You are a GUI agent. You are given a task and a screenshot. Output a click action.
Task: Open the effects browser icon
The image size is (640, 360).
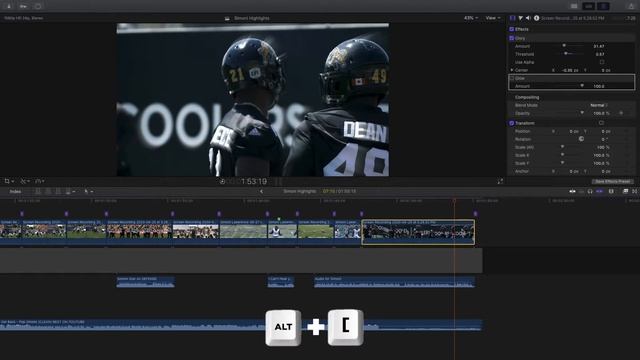[625, 191]
